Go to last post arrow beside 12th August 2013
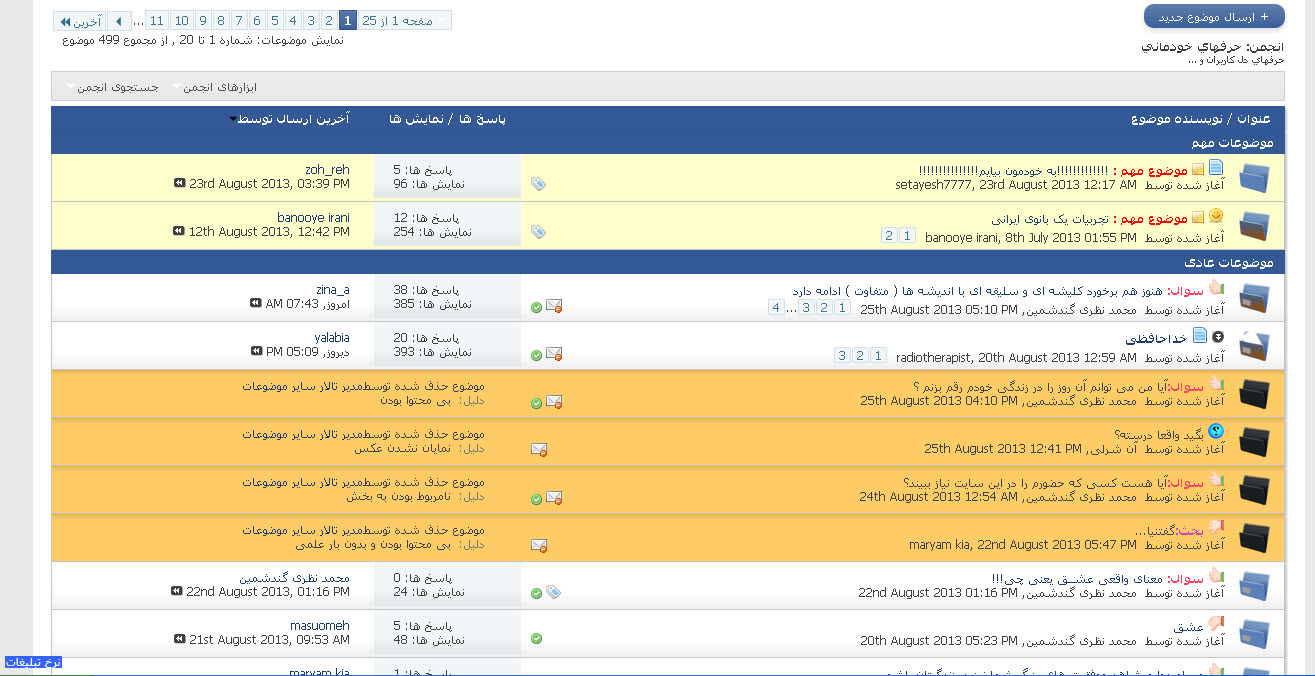 (179, 232)
